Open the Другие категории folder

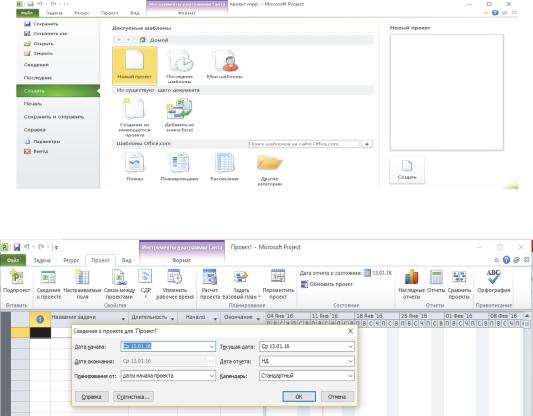[x=270, y=169]
